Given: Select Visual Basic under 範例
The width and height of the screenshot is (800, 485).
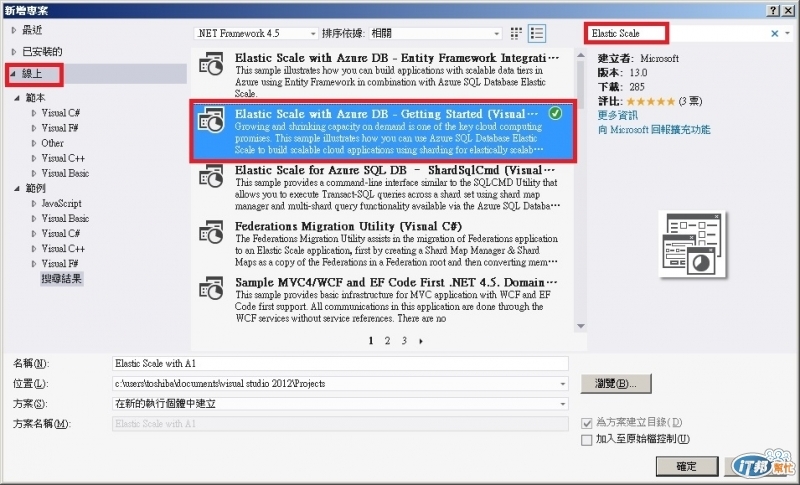Looking at the screenshot, I should click(65, 218).
